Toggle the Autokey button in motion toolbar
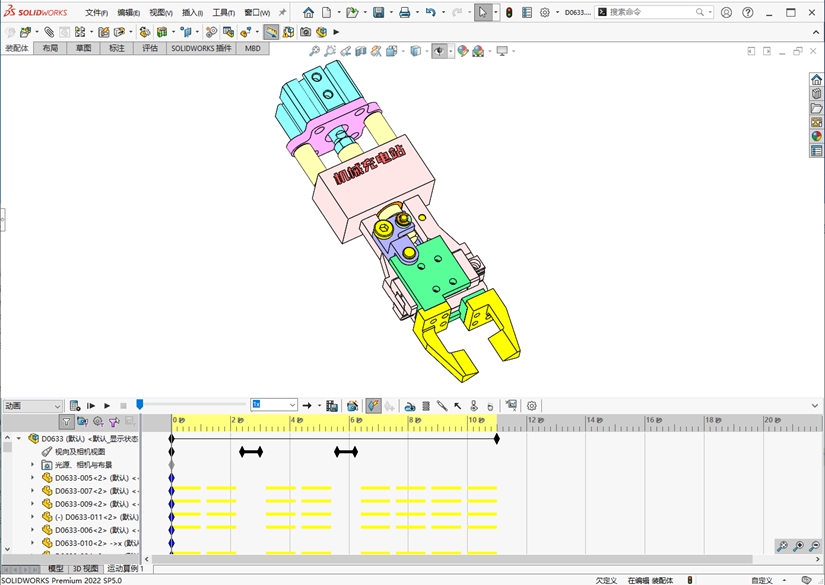The image size is (825, 585). 372,406
